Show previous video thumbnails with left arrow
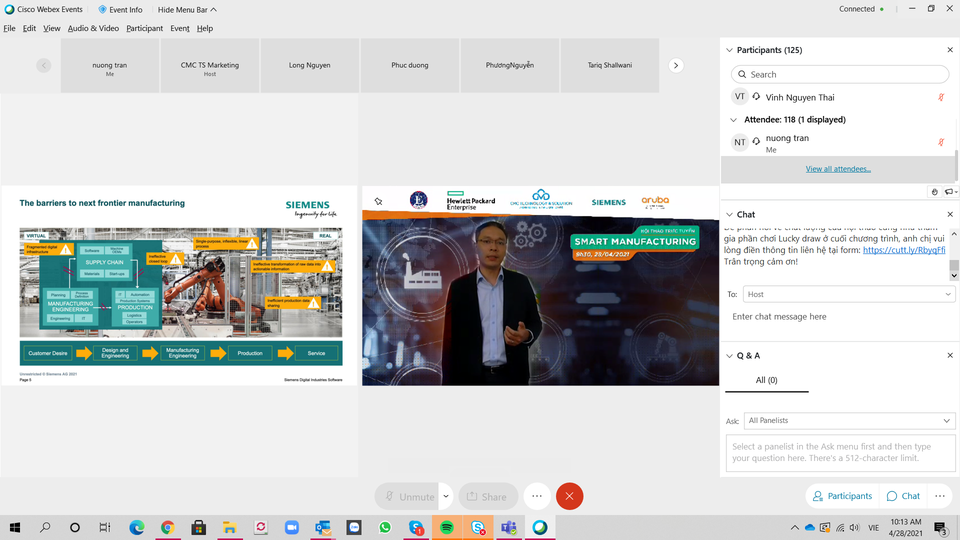960x540 pixels. pos(43,66)
